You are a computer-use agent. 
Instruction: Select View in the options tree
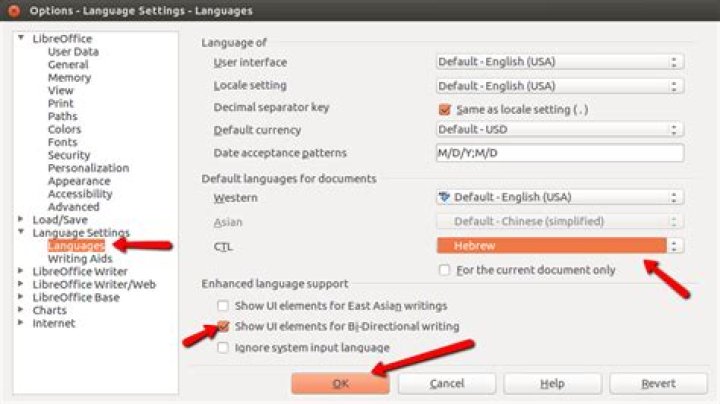(x=60, y=90)
